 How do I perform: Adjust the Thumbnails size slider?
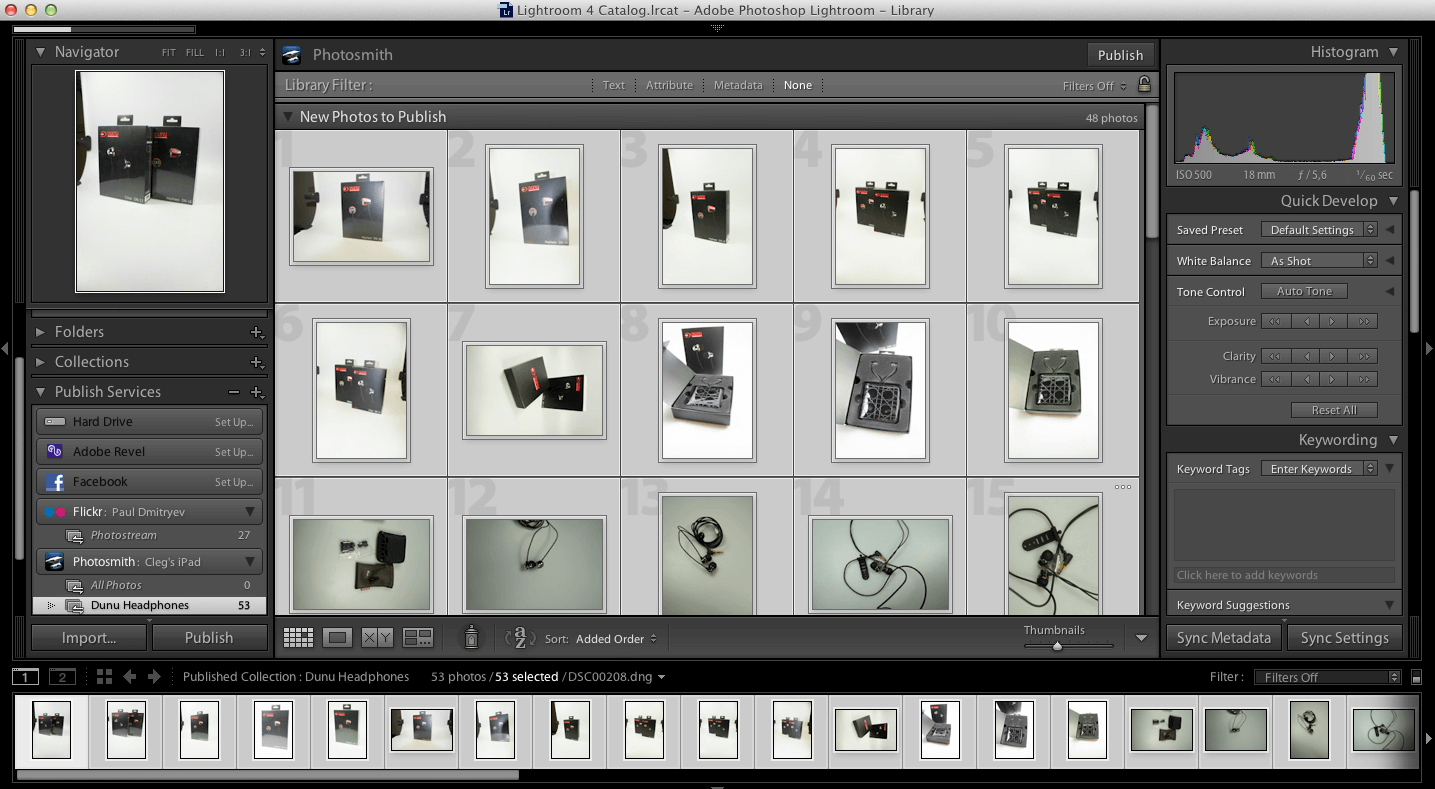coord(1057,646)
